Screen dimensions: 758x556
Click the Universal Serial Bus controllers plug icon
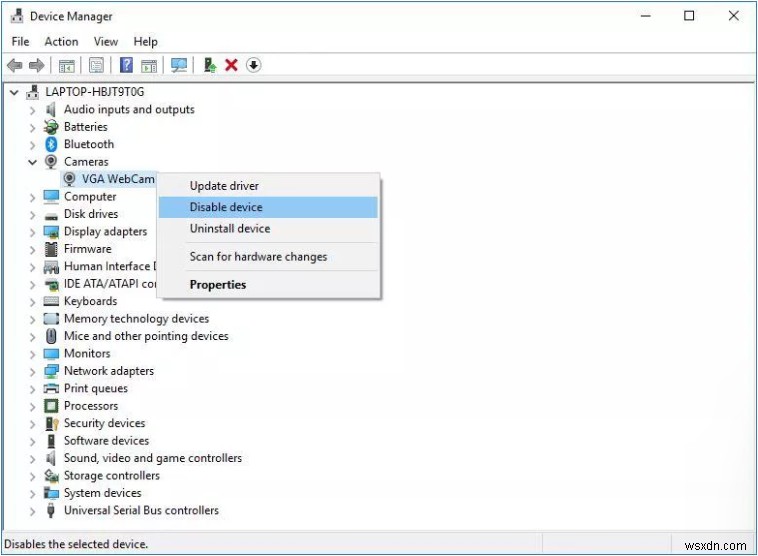(x=51, y=510)
